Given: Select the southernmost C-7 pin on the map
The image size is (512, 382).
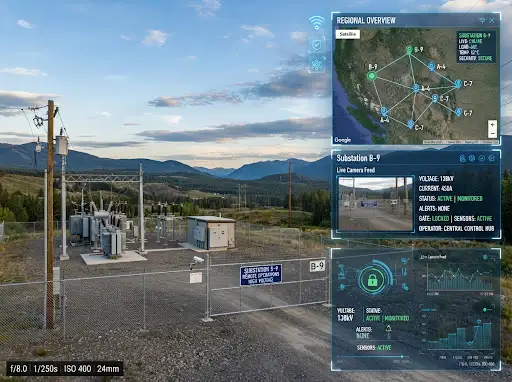Looking at the screenshot, I should tap(410, 124).
